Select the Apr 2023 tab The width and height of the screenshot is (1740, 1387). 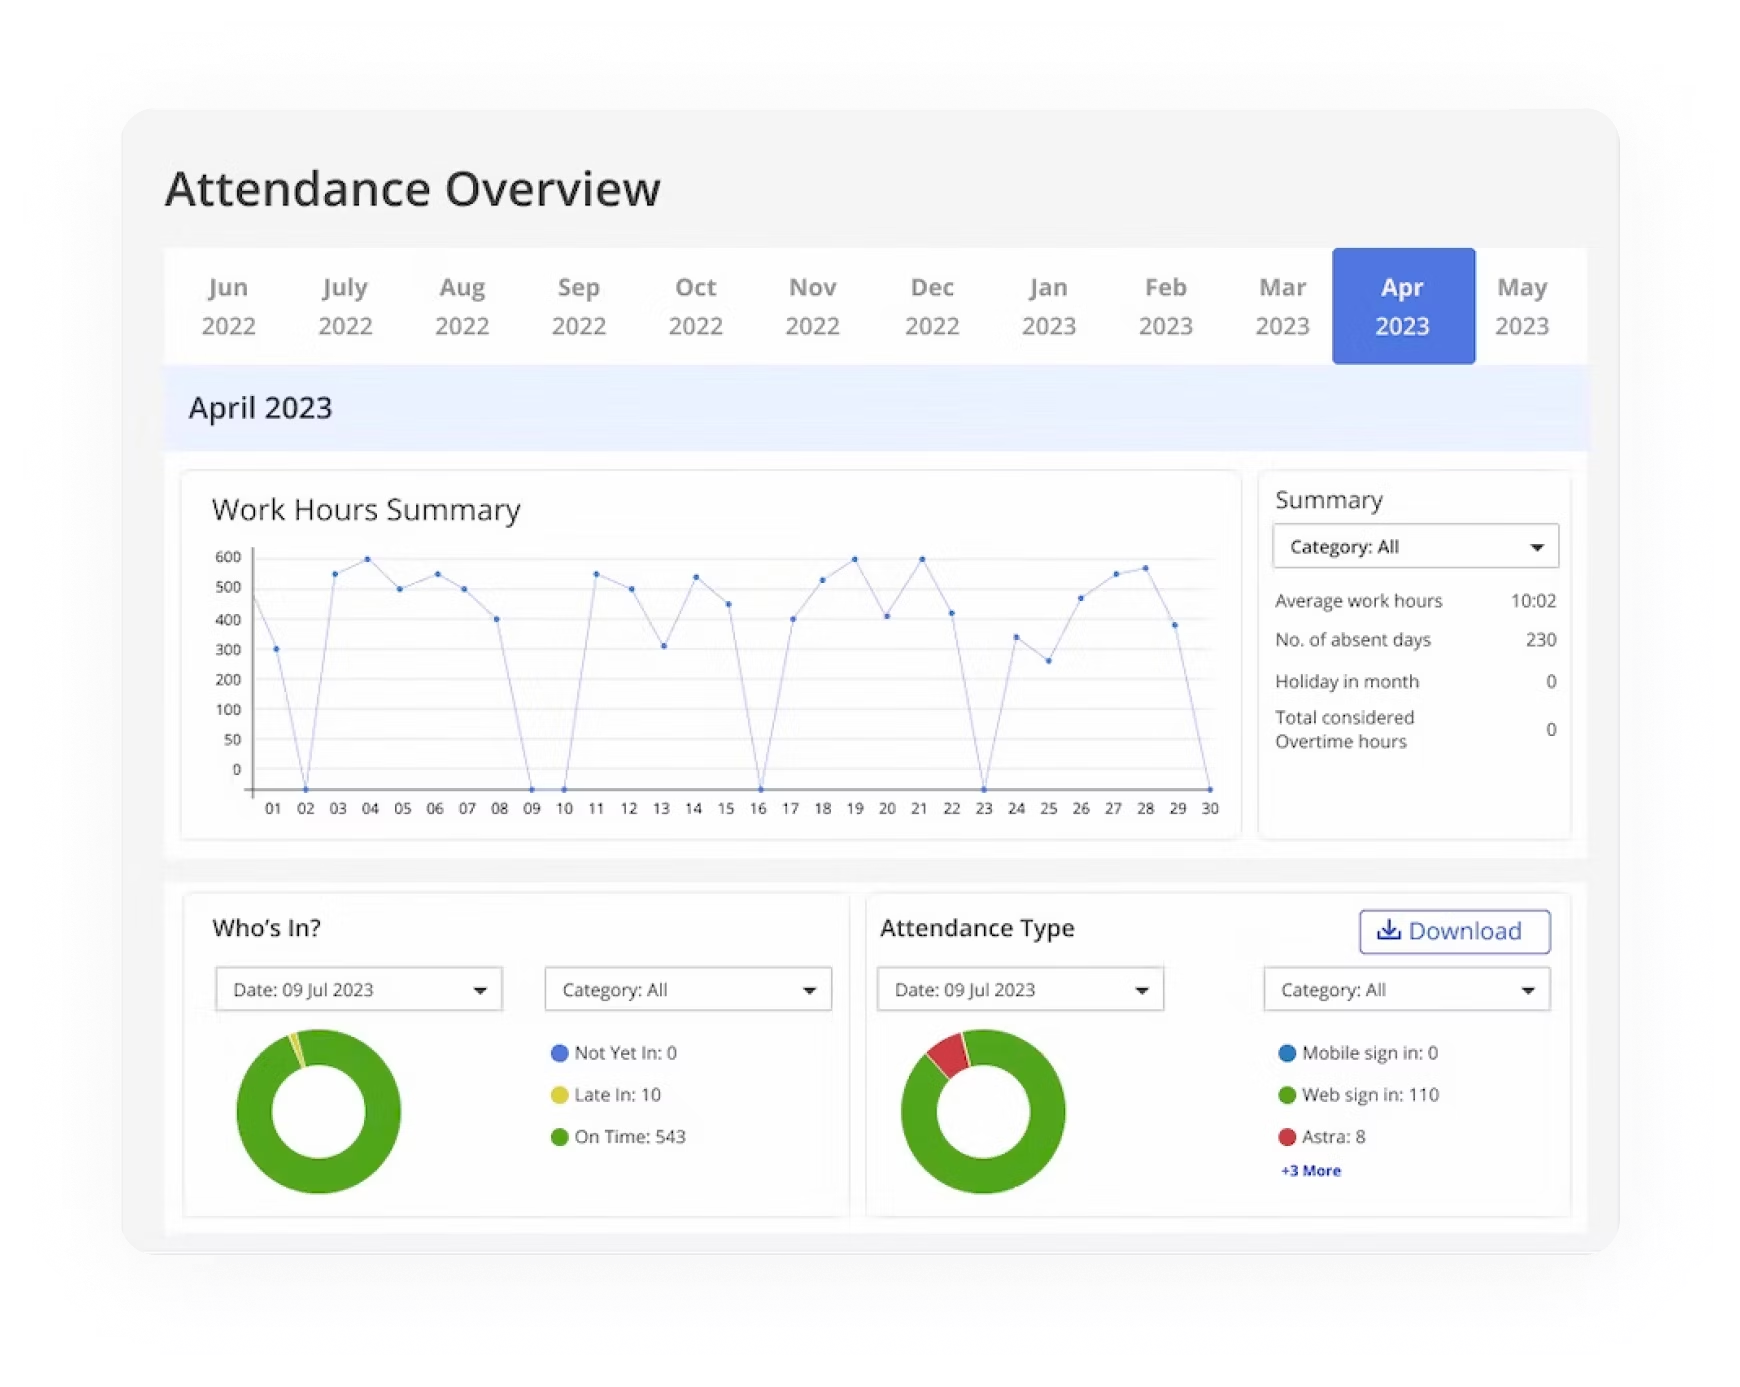(1402, 306)
